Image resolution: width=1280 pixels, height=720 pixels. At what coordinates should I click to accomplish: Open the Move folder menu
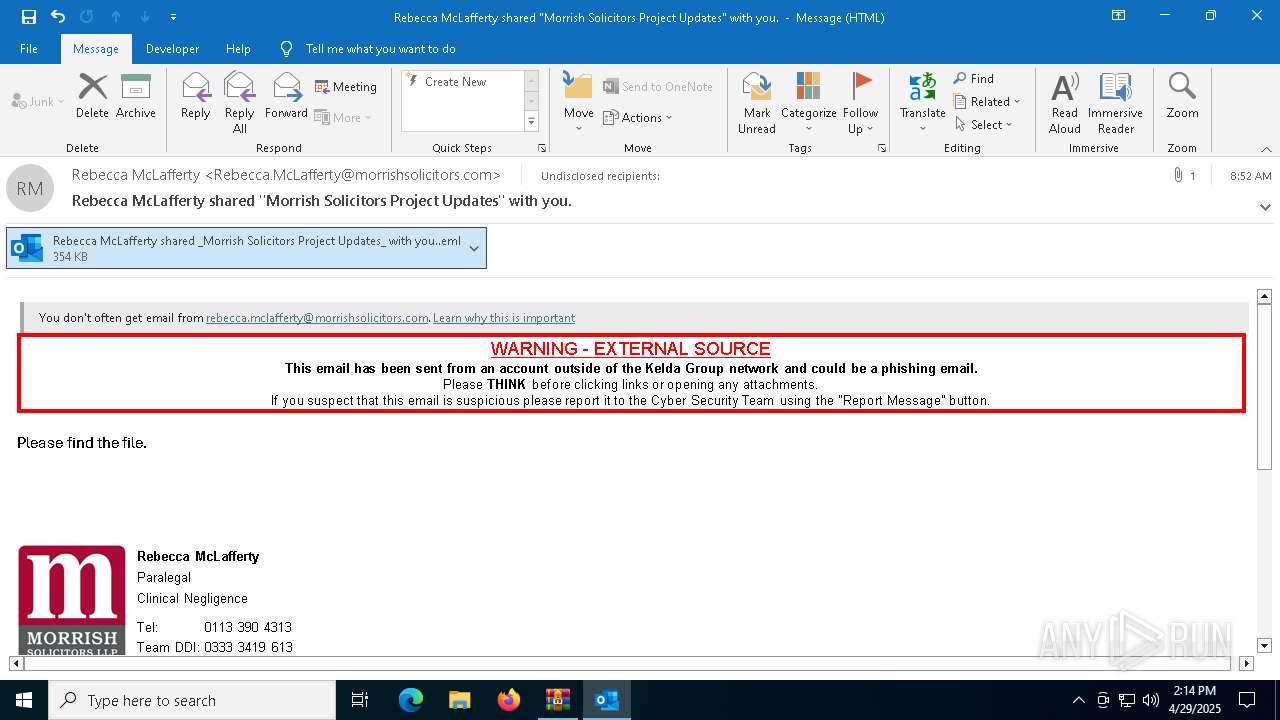click(579, 102)
